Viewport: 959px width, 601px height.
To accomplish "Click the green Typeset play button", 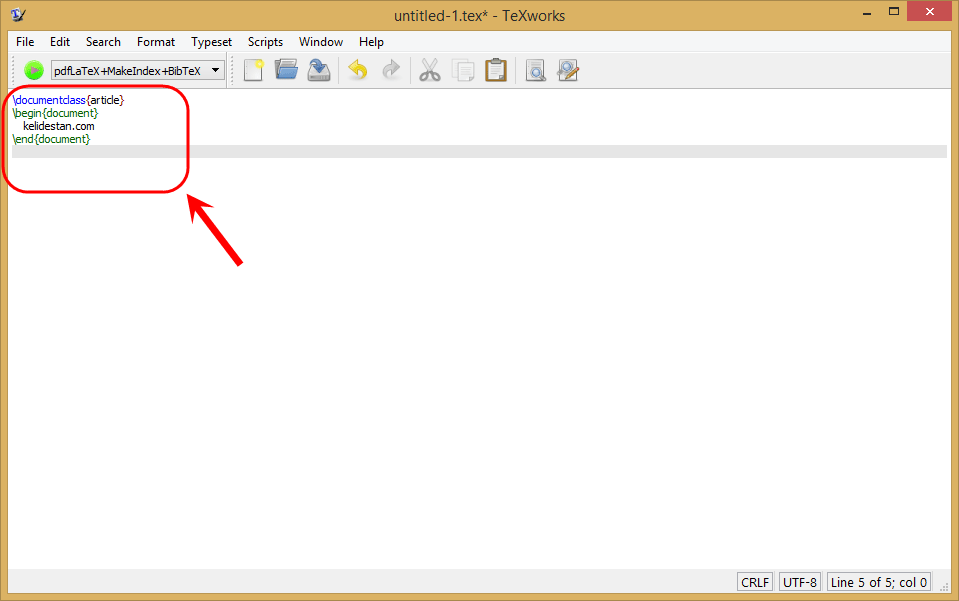I will coord(34,70).
